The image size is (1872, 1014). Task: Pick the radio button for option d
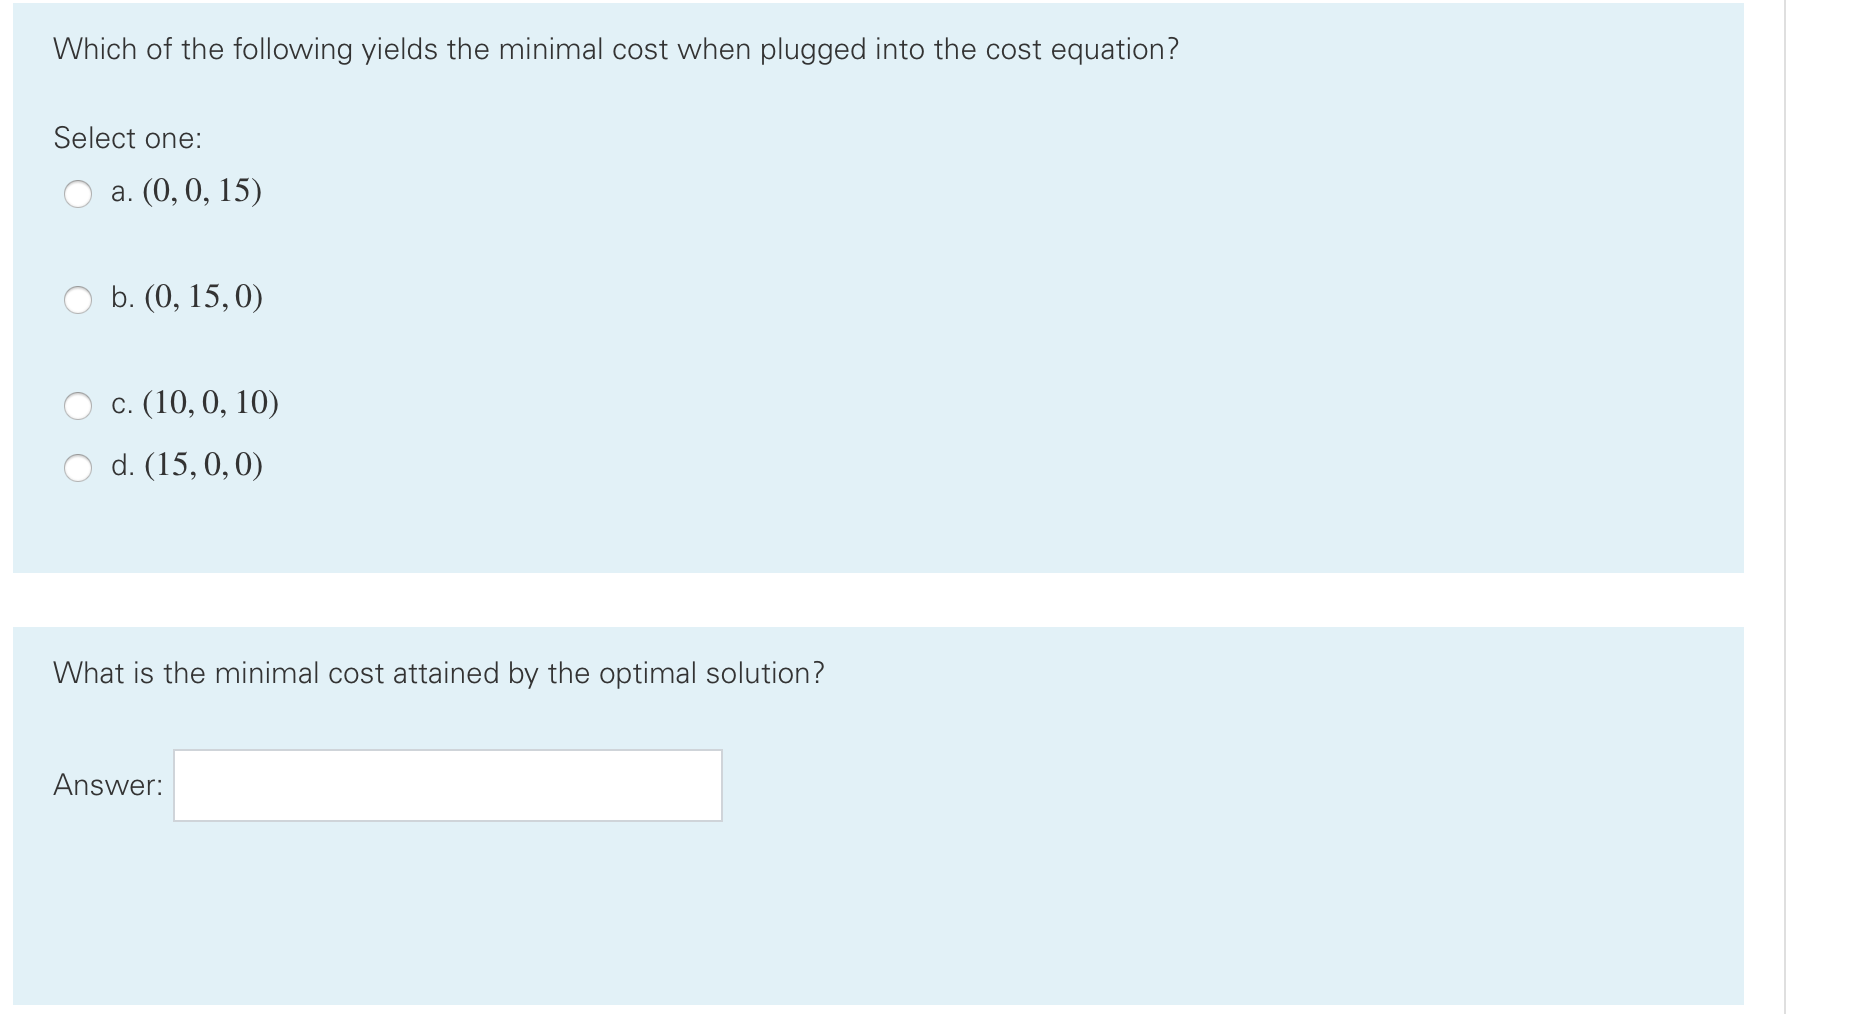coord(78,467)
